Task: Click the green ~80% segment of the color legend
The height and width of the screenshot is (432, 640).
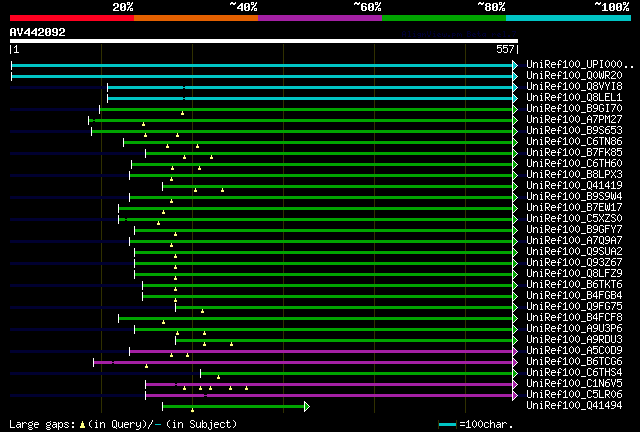Action: pyautogui.click(x=444, y=18)
